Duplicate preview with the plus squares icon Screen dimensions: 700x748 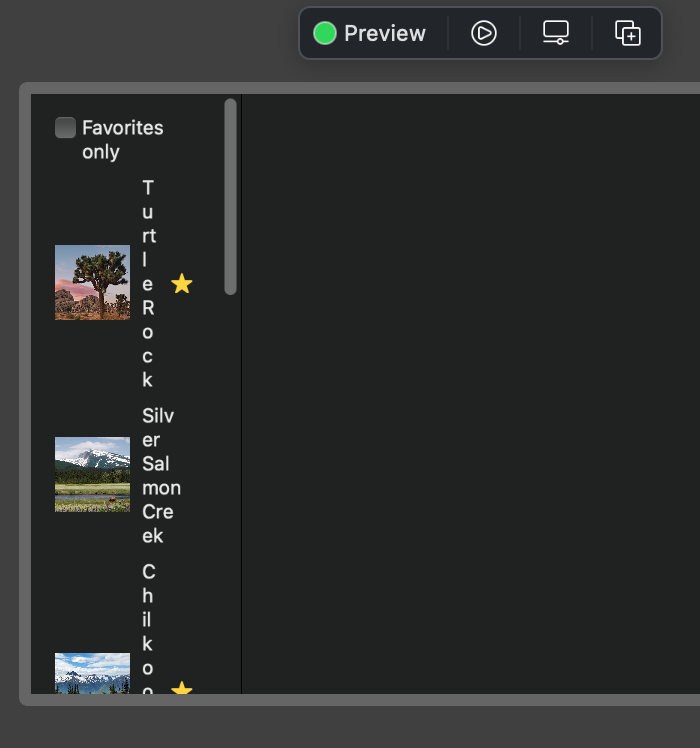627,33
